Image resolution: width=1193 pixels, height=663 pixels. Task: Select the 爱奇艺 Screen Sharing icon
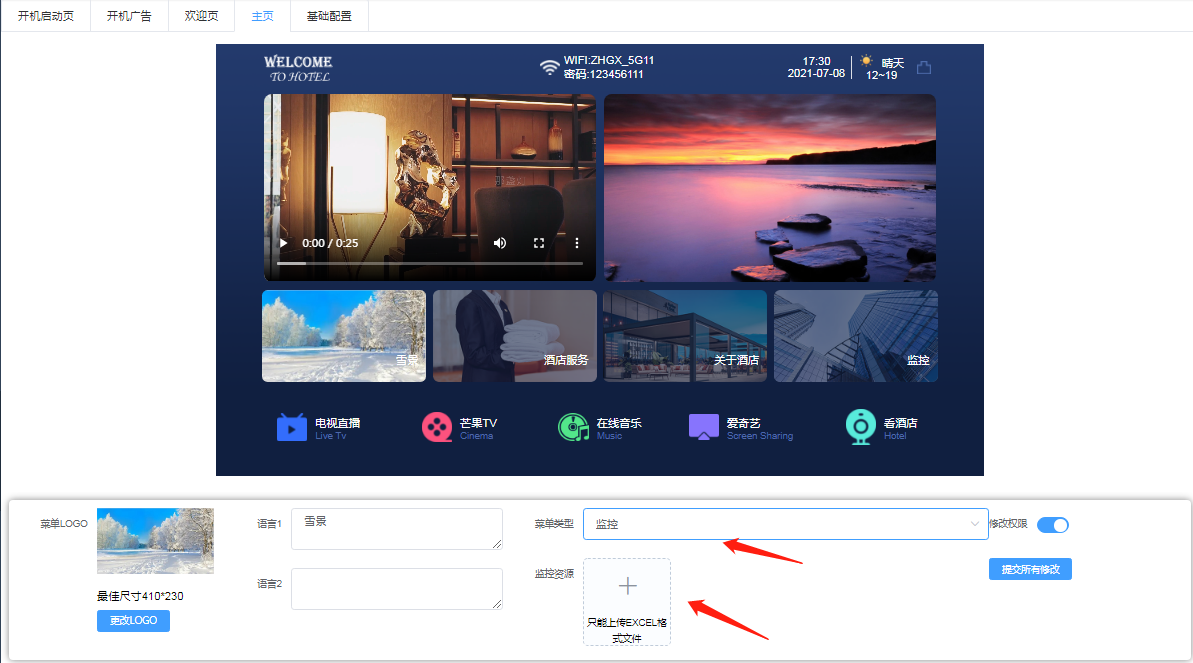(704, 427)
